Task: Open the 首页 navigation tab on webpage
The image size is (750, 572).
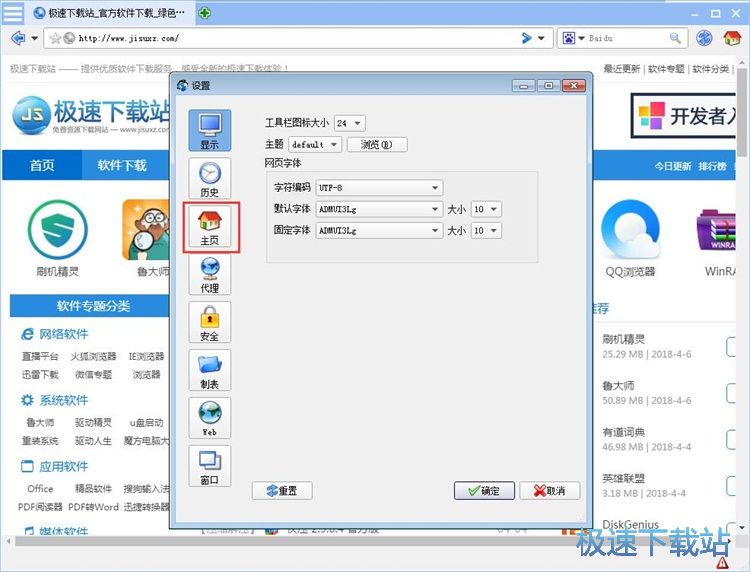Action: coord(42,165)
